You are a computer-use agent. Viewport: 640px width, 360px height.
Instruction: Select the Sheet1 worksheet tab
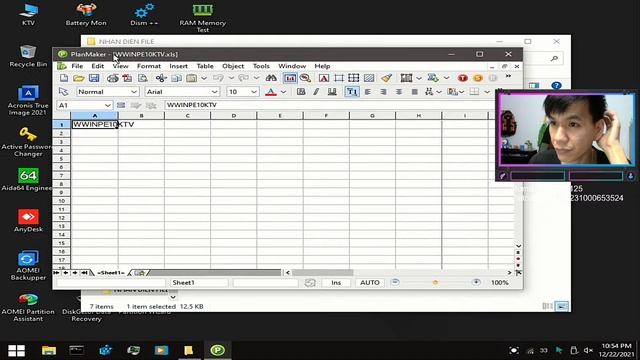click(111, 272)
